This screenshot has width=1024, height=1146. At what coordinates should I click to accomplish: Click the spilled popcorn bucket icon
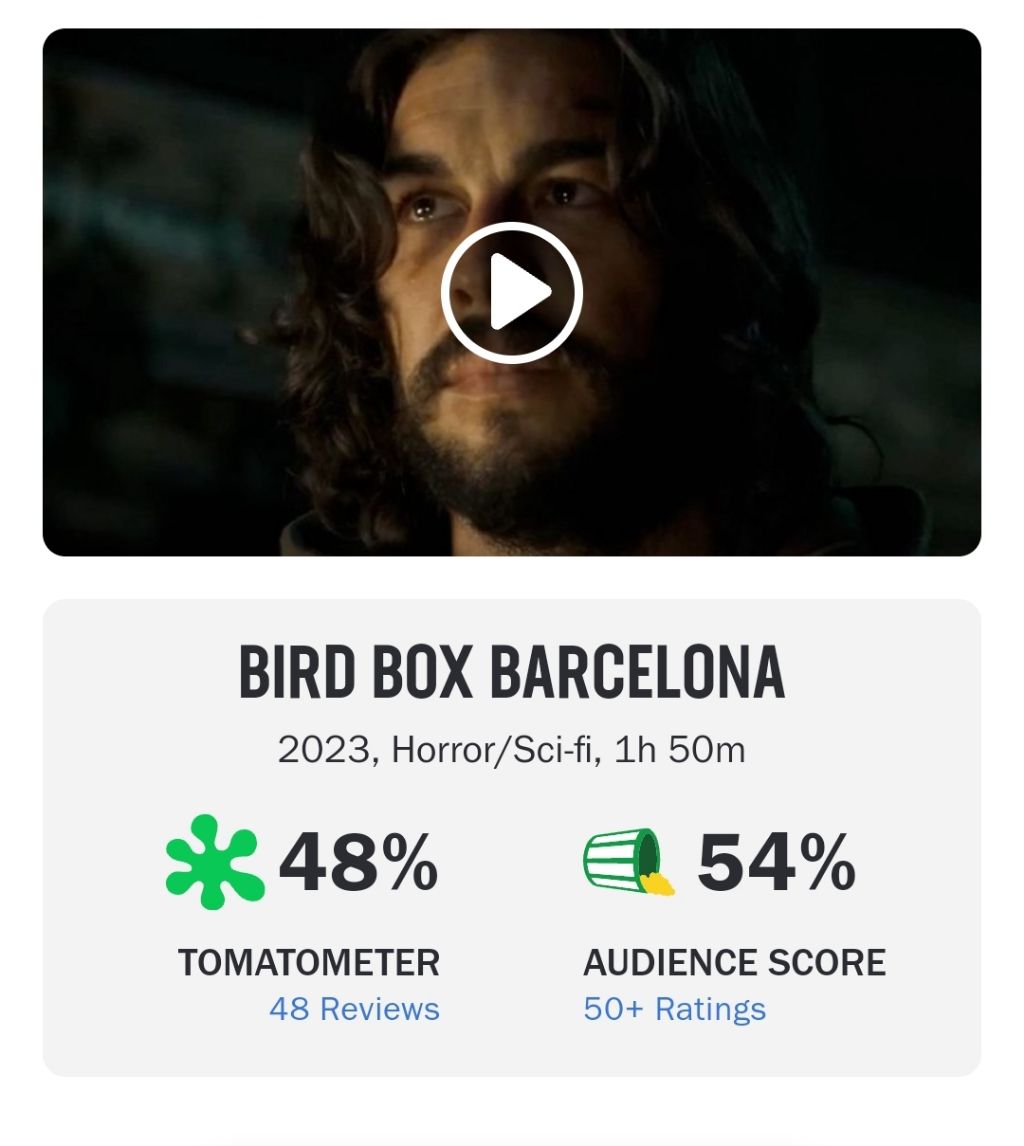[626, 861]
